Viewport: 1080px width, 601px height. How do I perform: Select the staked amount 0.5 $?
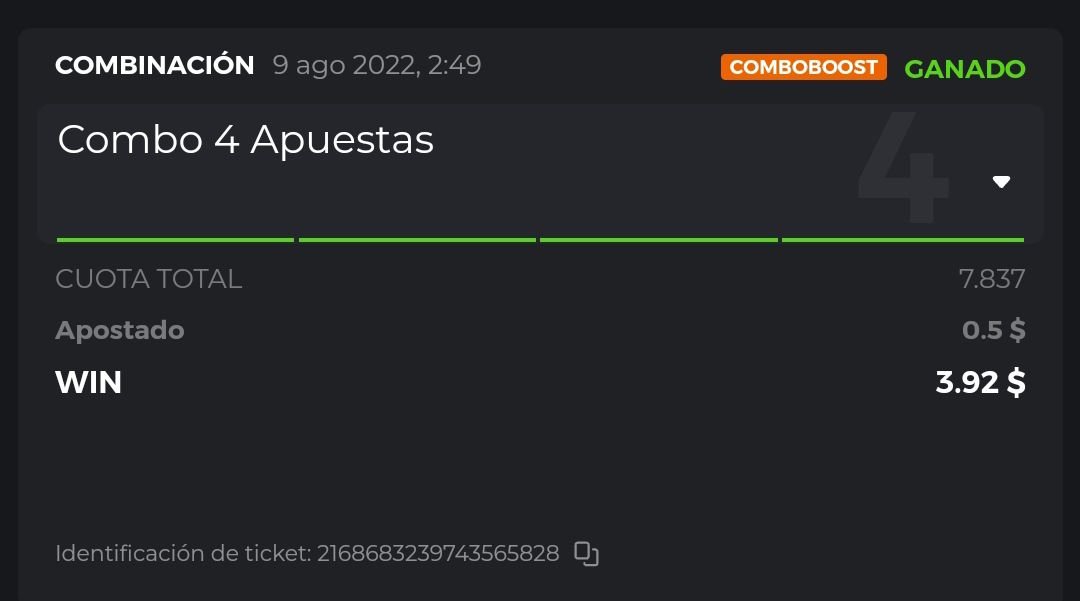(x=993, y=330)
